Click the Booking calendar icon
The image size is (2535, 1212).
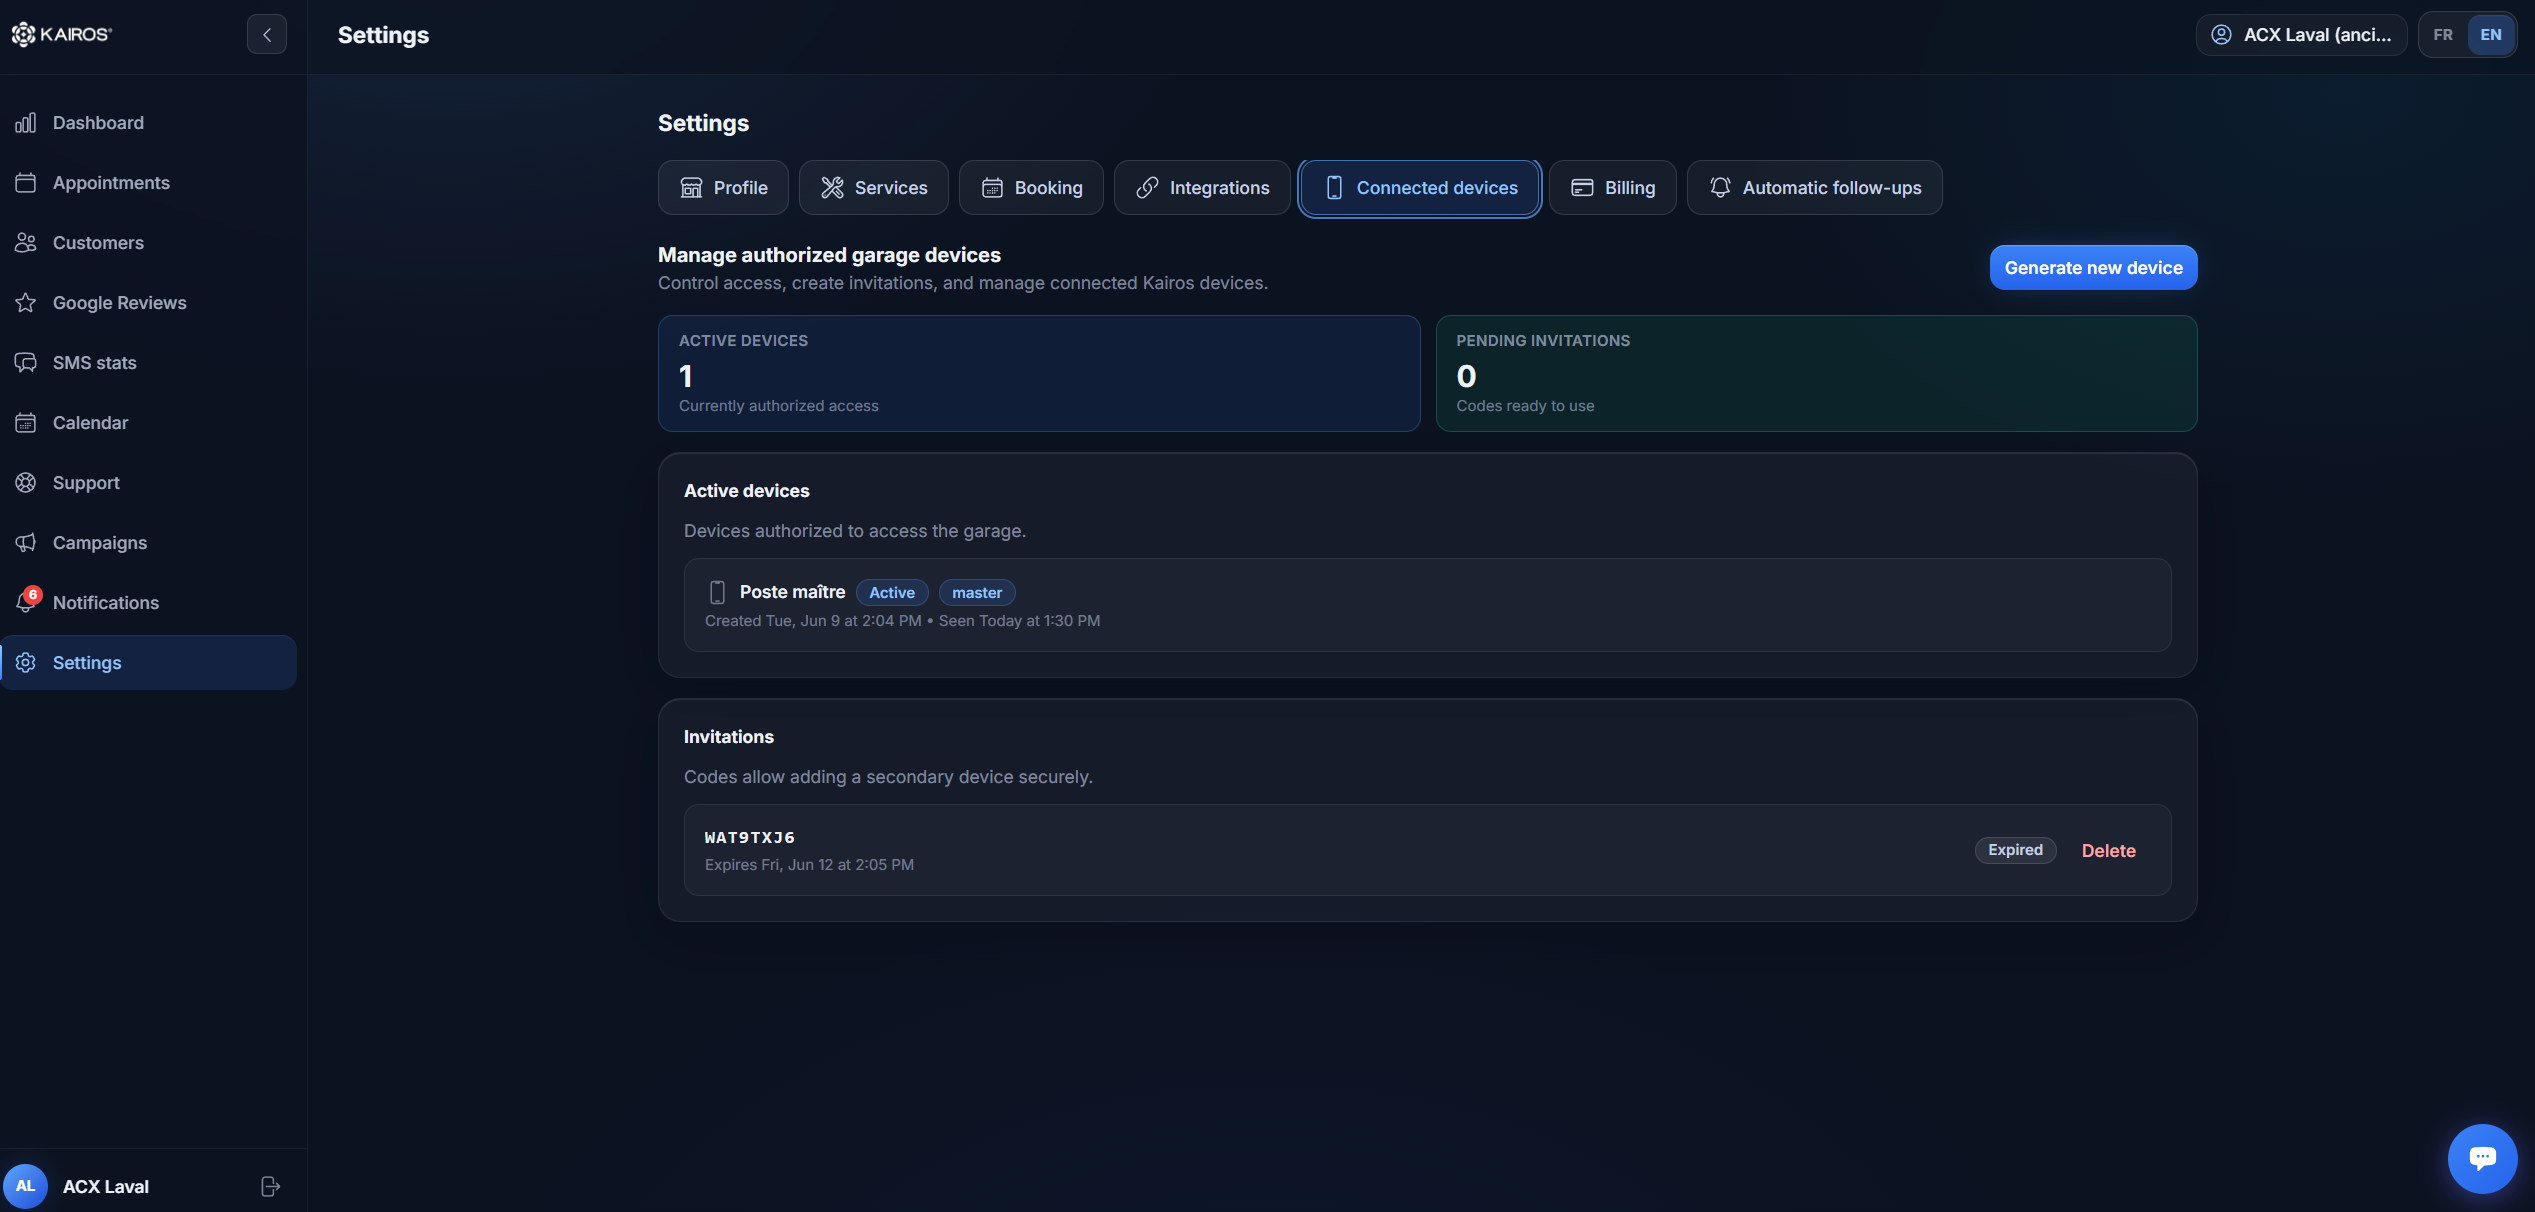click(x=992, y=187)
